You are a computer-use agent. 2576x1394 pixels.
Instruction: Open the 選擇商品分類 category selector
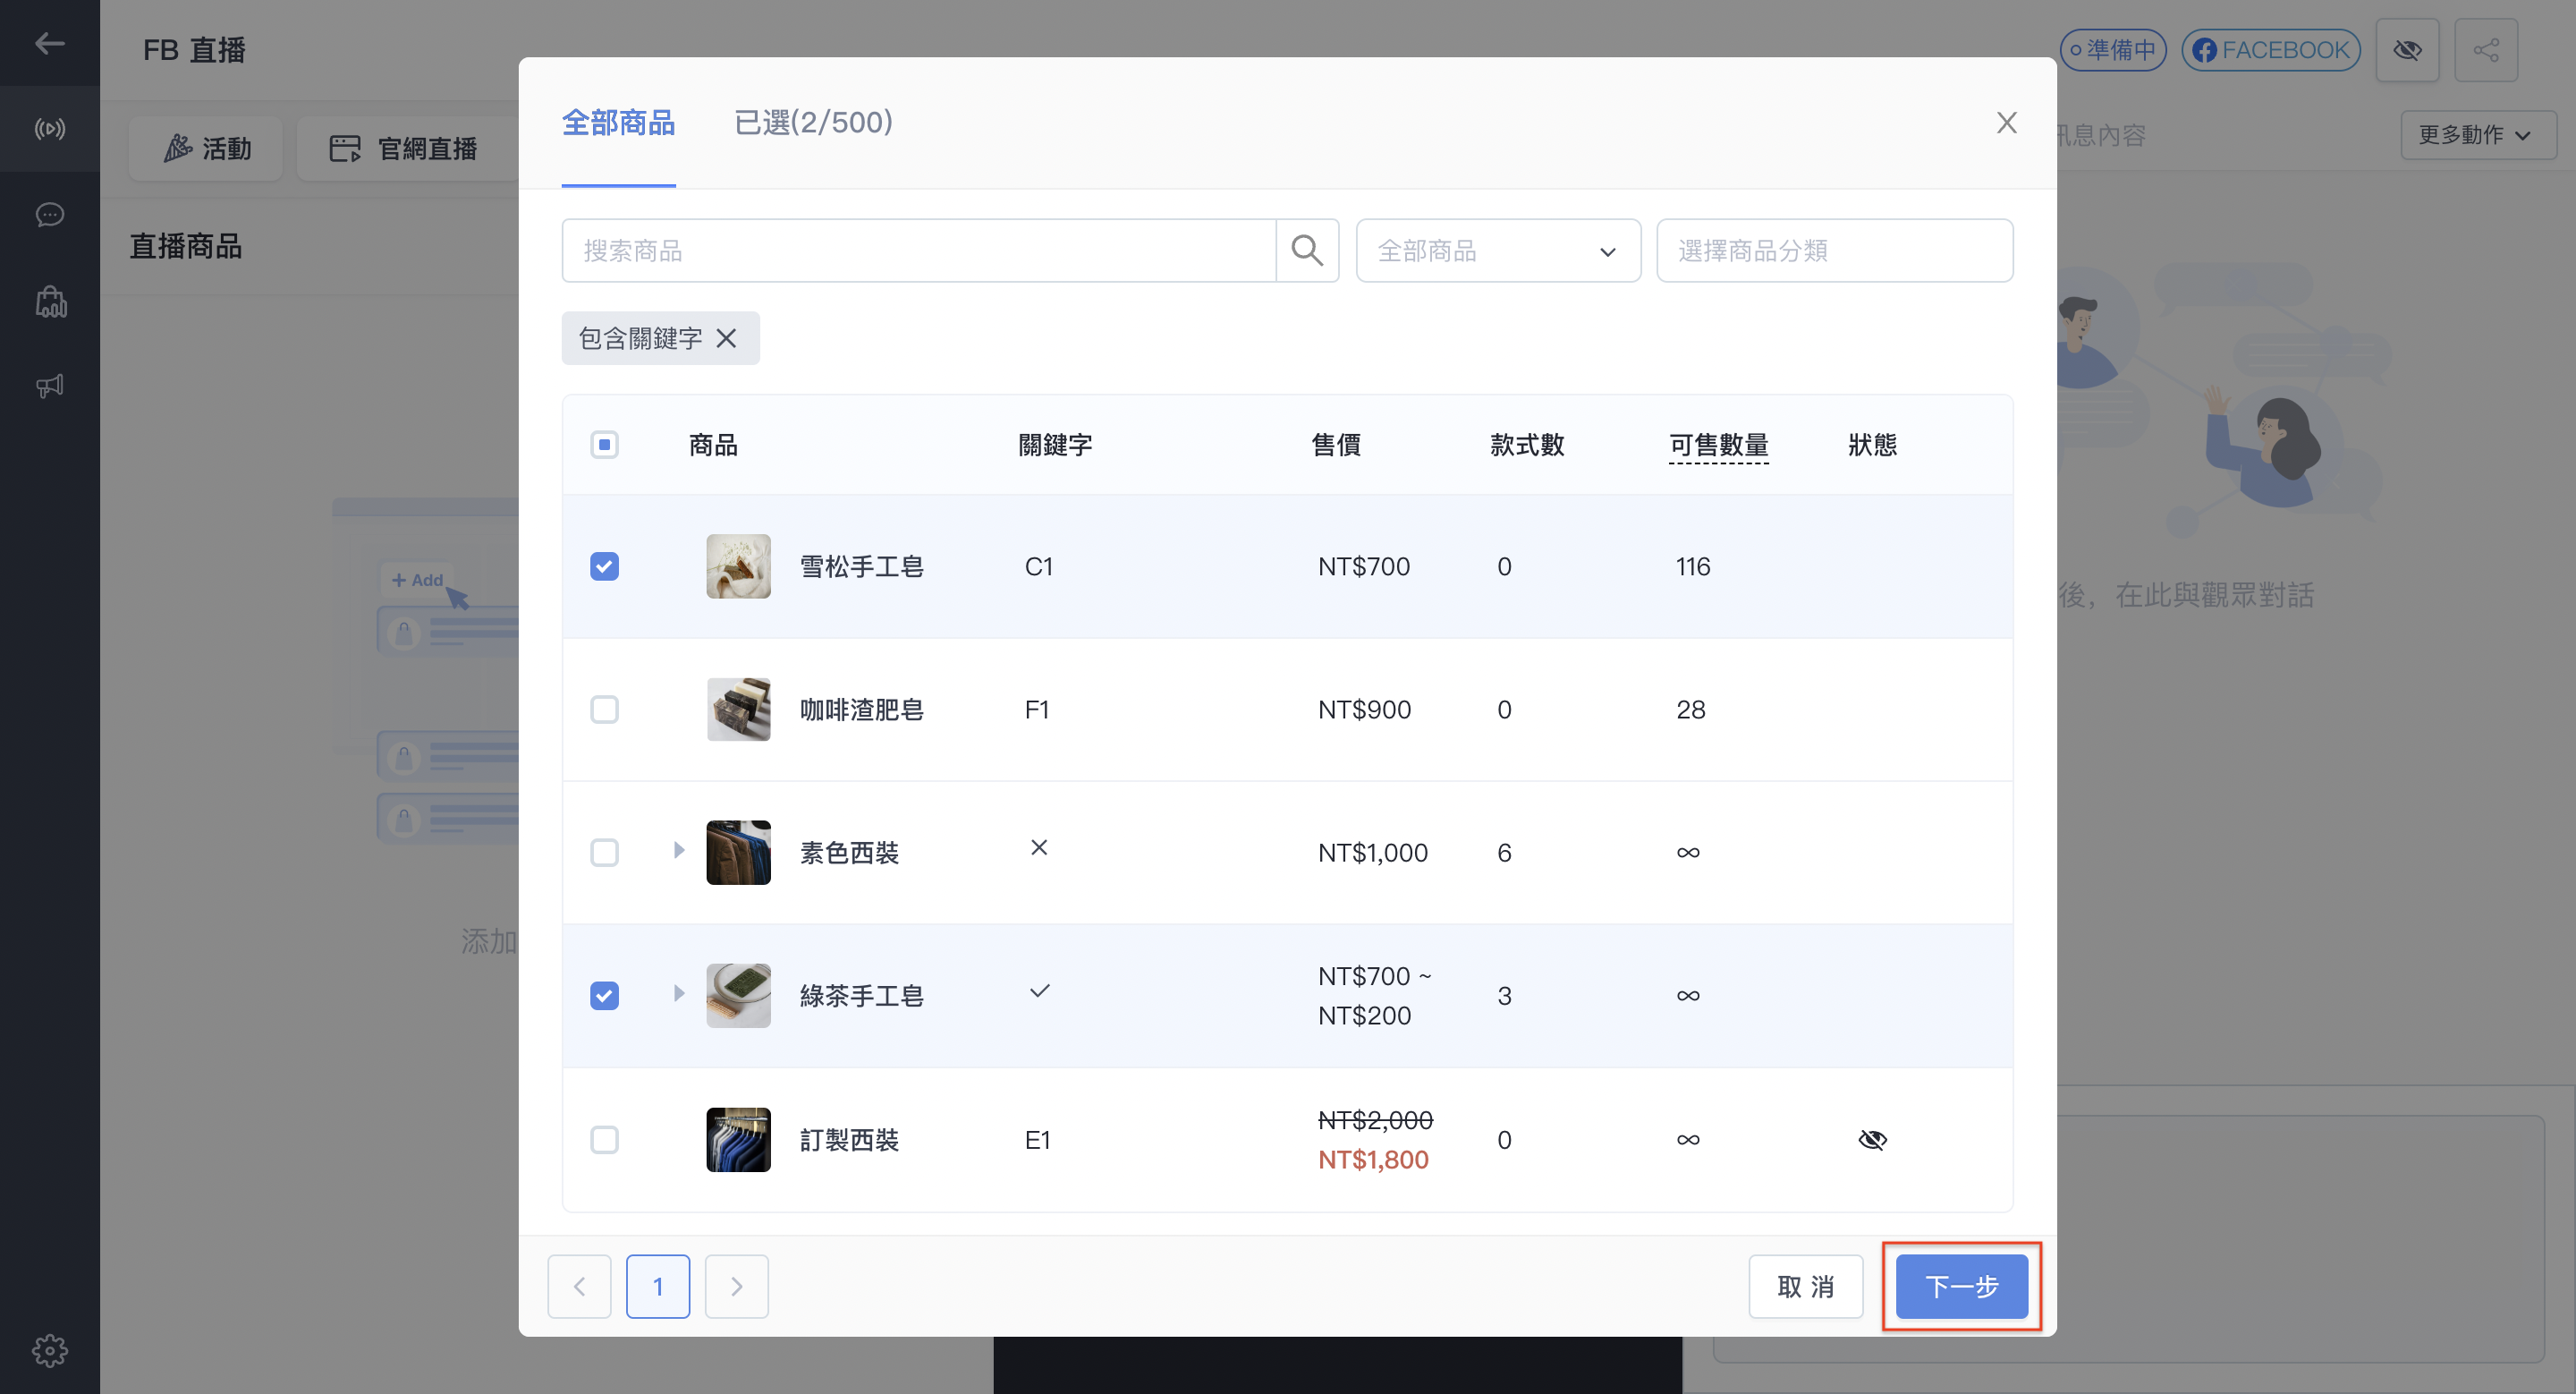[x=1834, y=250]
